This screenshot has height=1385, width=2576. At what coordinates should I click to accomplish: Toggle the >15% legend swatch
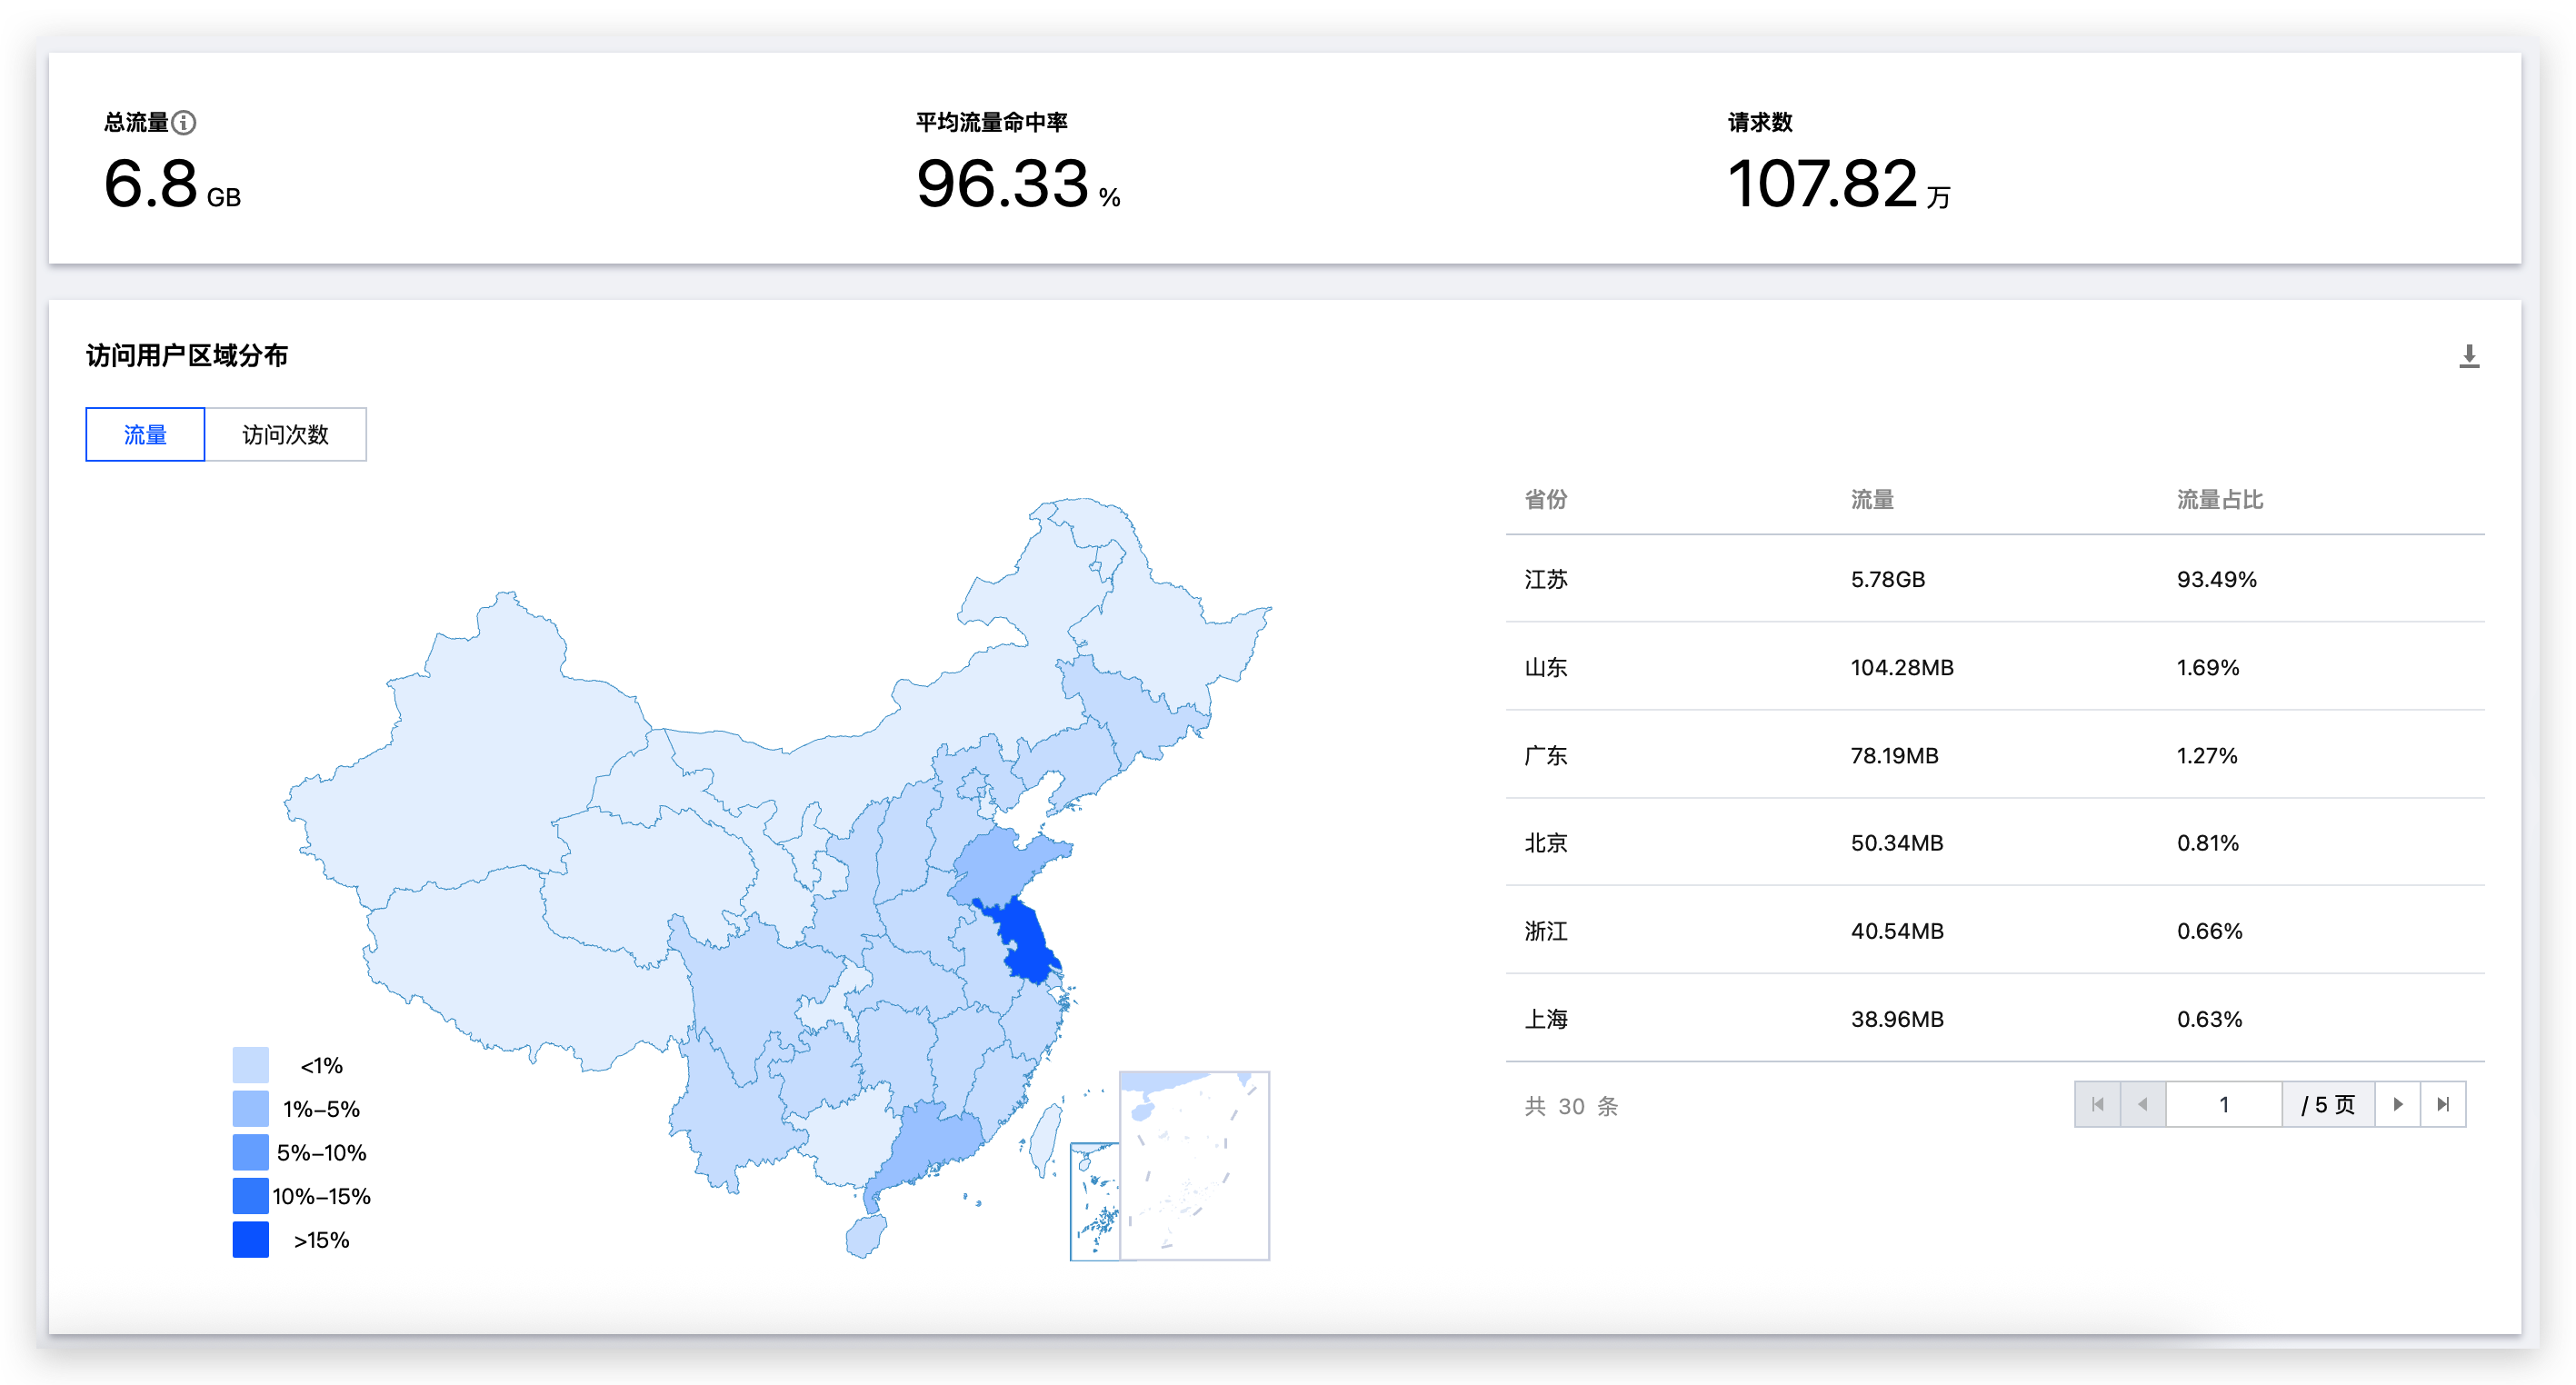point(250,1240)
